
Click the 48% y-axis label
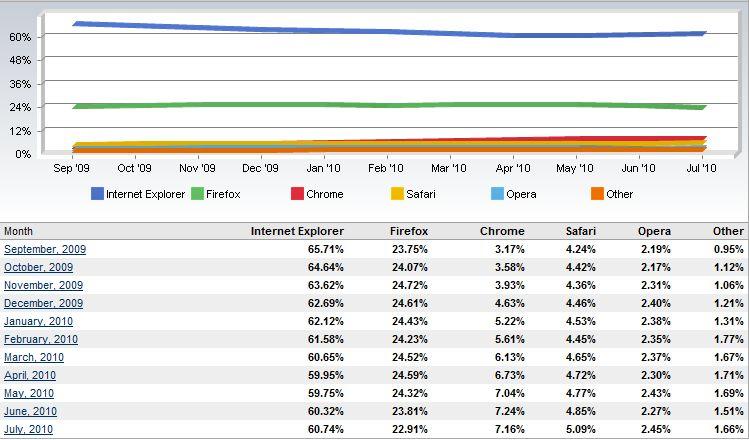(x=20, y=61)
